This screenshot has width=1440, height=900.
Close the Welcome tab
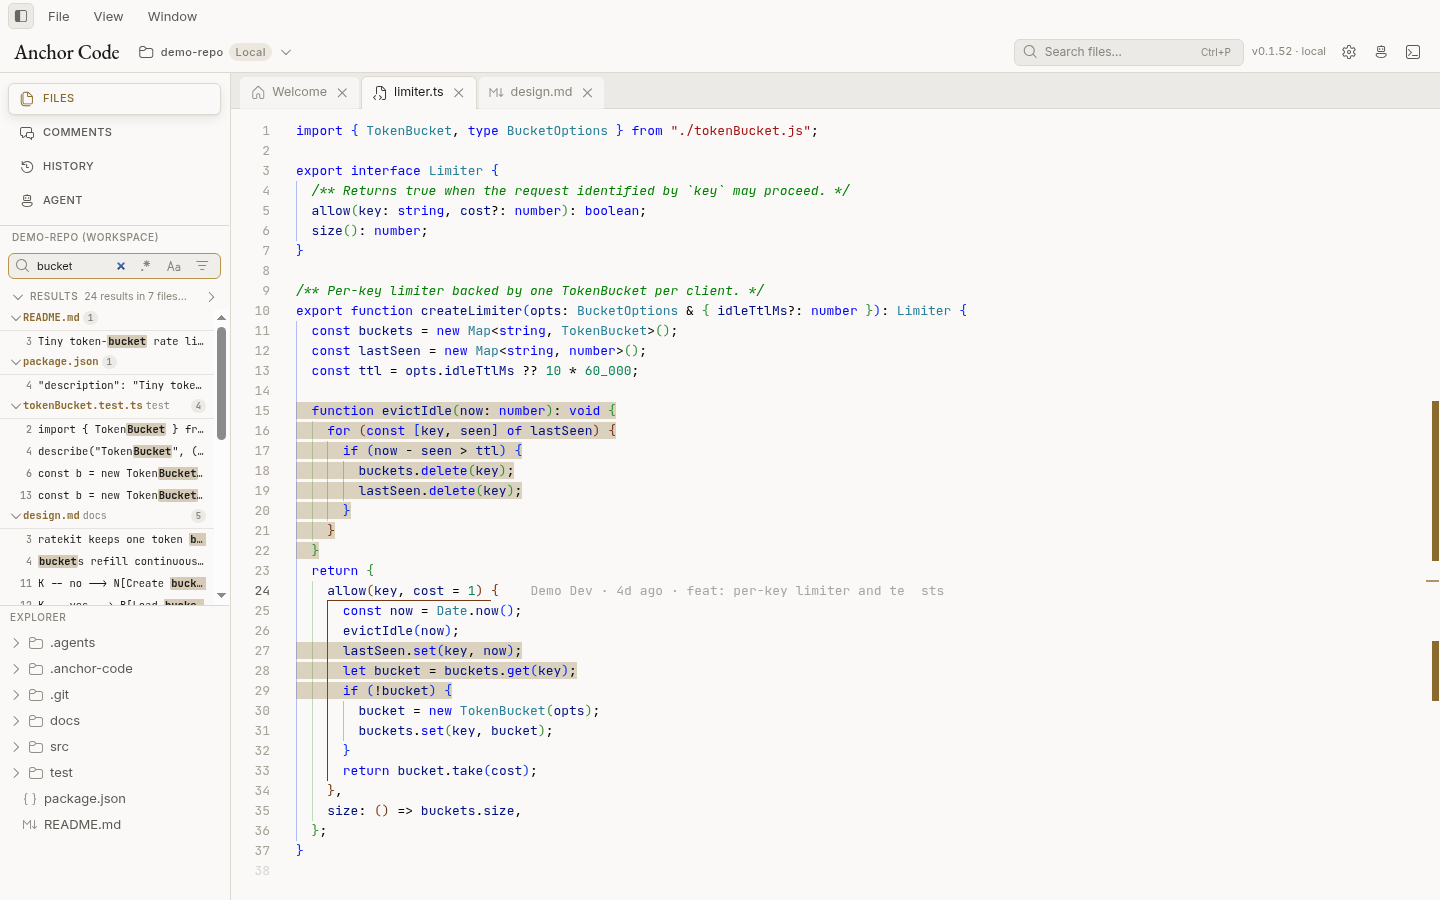pyautogui.click(x=342, y=93)
